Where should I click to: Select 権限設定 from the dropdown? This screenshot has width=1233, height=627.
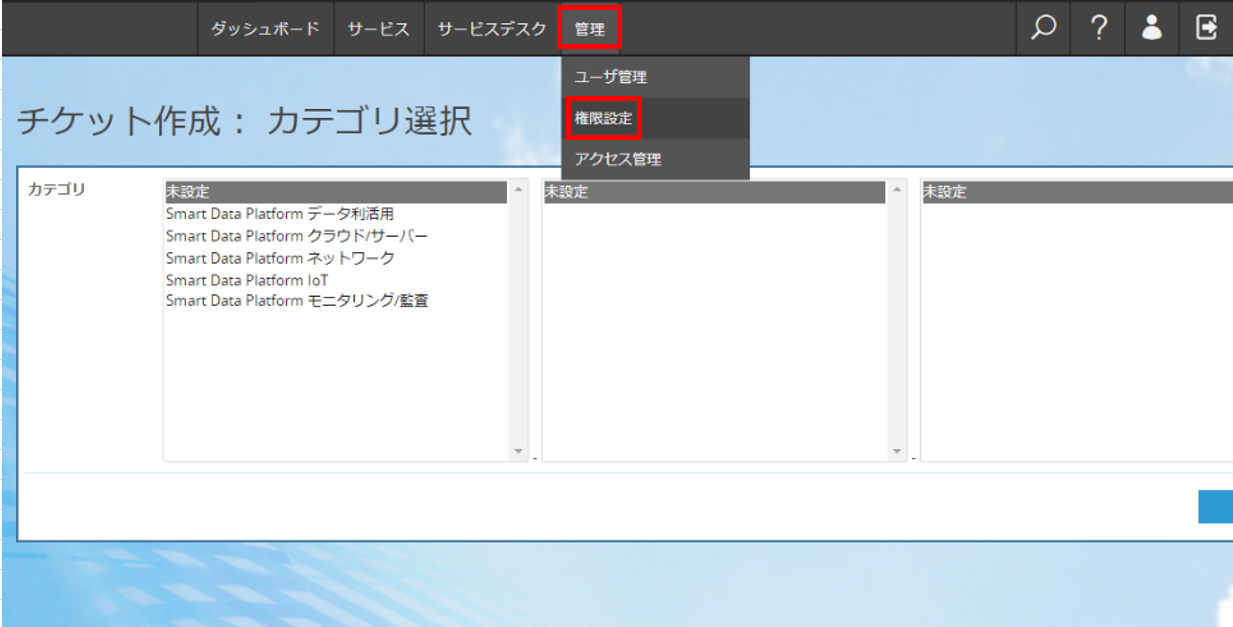(x=655, y=118)
